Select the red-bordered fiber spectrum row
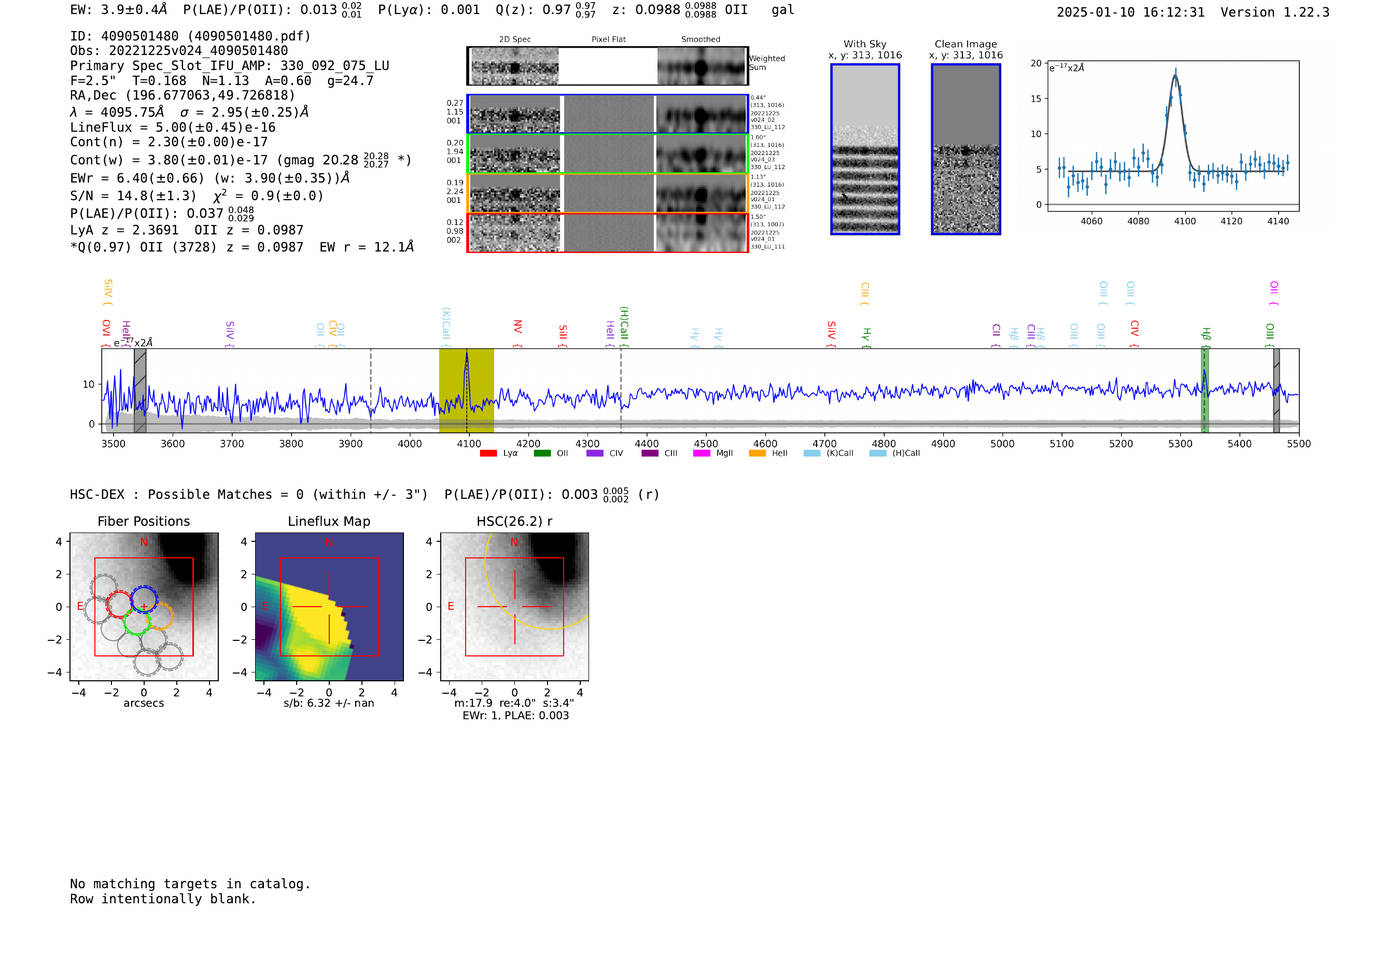 click(607, 233)
